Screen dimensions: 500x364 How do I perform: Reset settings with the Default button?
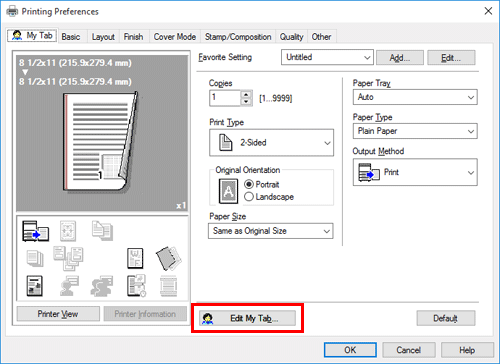coord(446,318)
